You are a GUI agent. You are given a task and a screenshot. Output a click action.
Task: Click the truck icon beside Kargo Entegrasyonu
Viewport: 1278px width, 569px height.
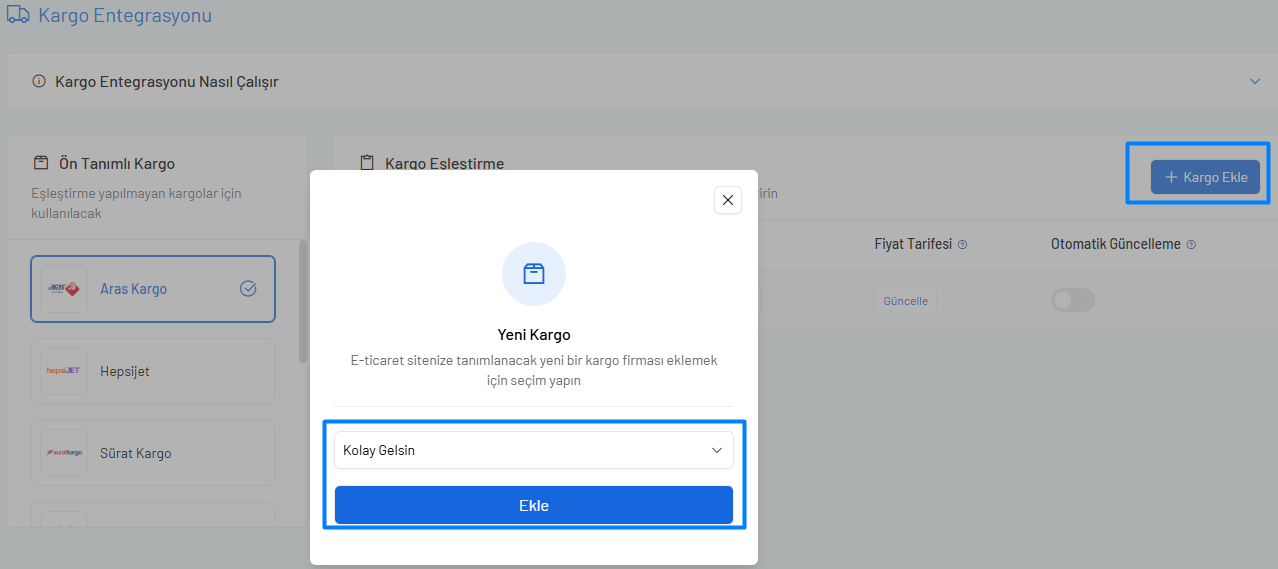[x=17, y=16]
